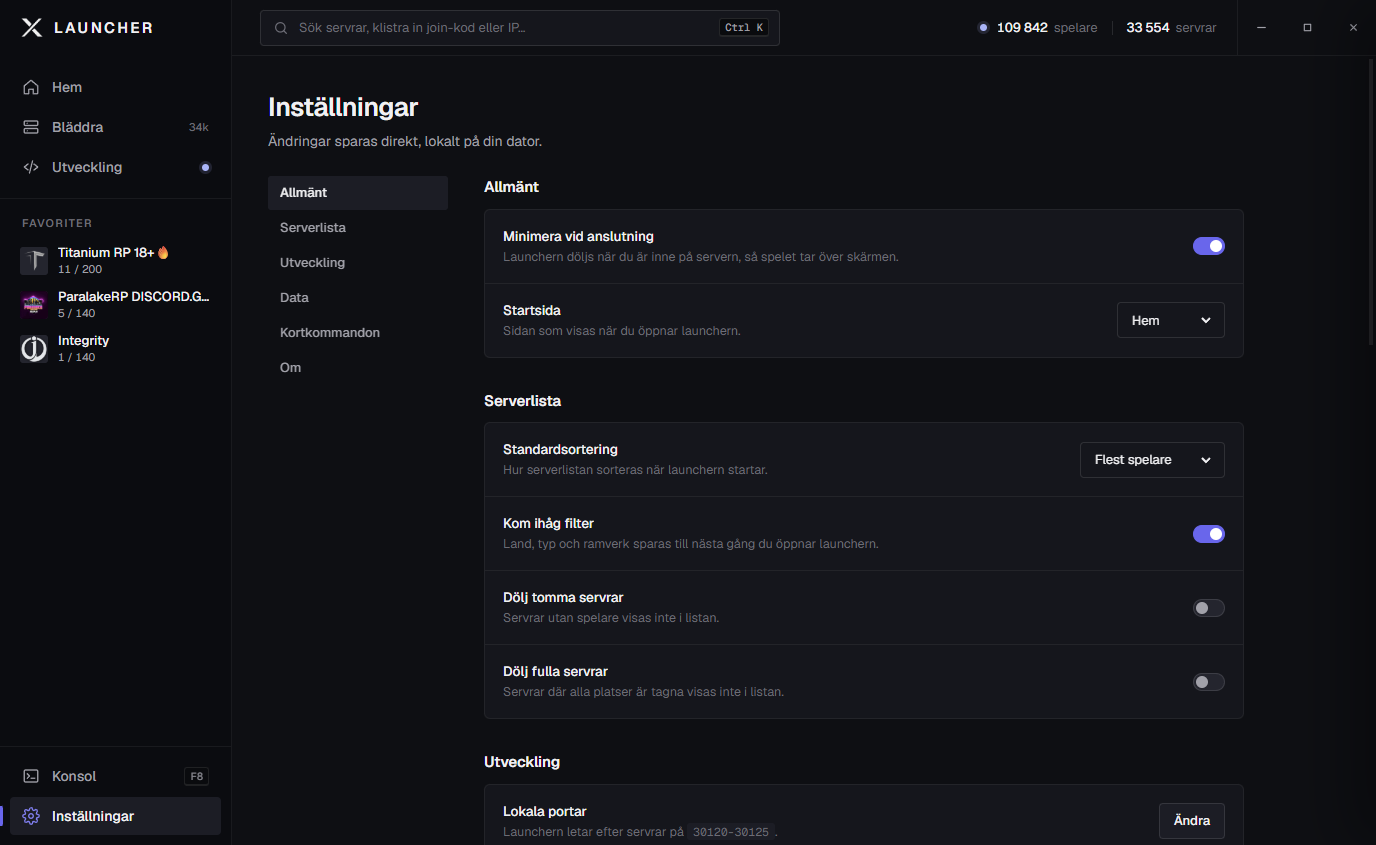Turn off Kom ihåg filter

pos(1208,534)
